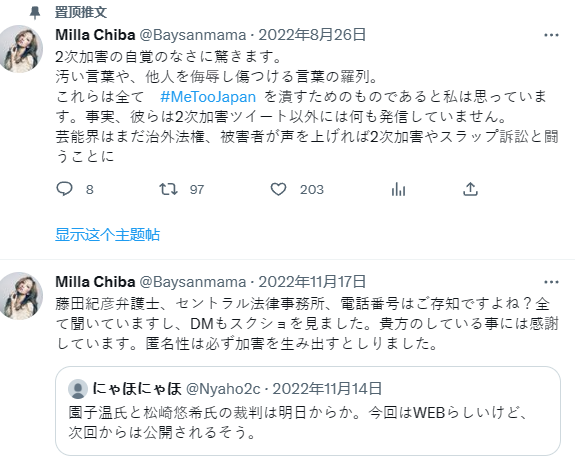Open the 2022年8月26日 timestamp link
This screenshot has width=575, height=468.
312,35
